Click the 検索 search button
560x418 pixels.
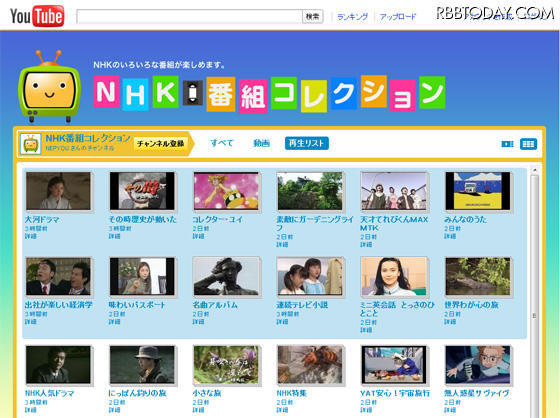click(x=312, y=16)
